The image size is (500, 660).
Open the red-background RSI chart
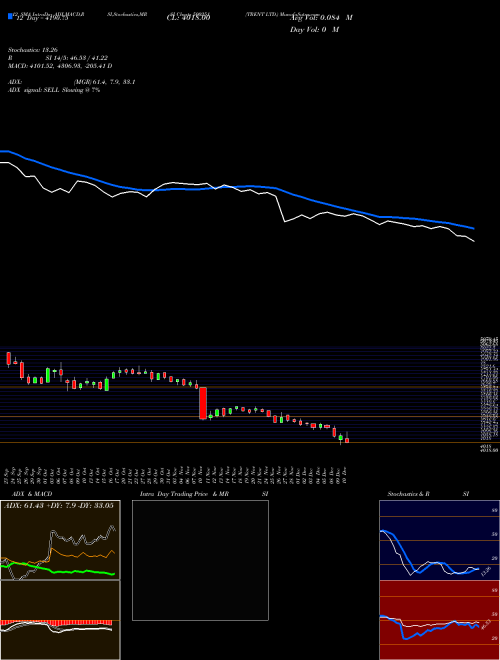439,620
